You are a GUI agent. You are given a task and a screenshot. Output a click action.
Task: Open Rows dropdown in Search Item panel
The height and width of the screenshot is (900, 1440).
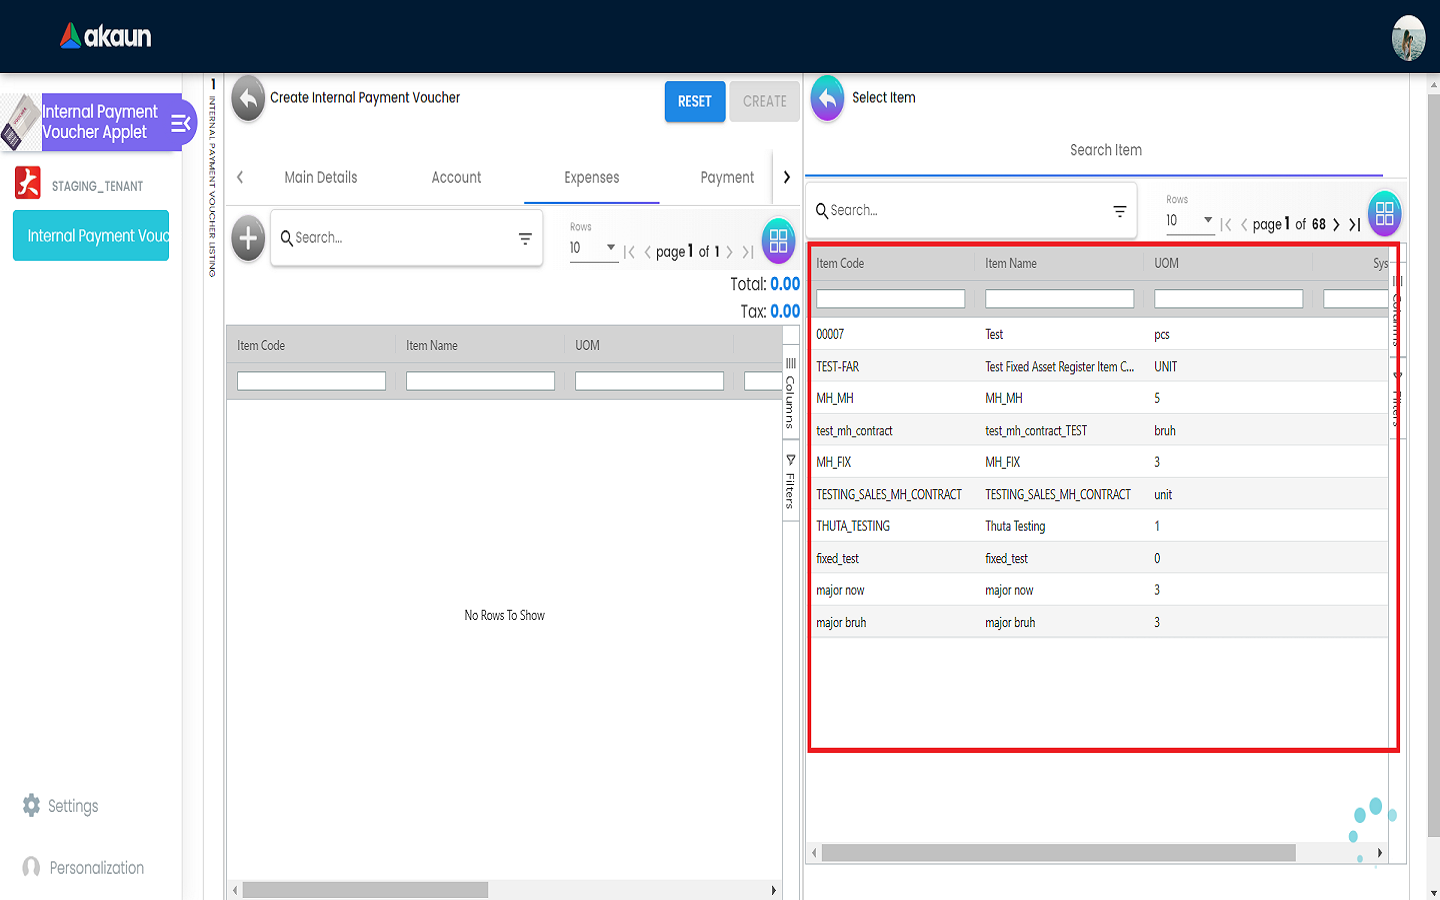tap(1190, 221)
